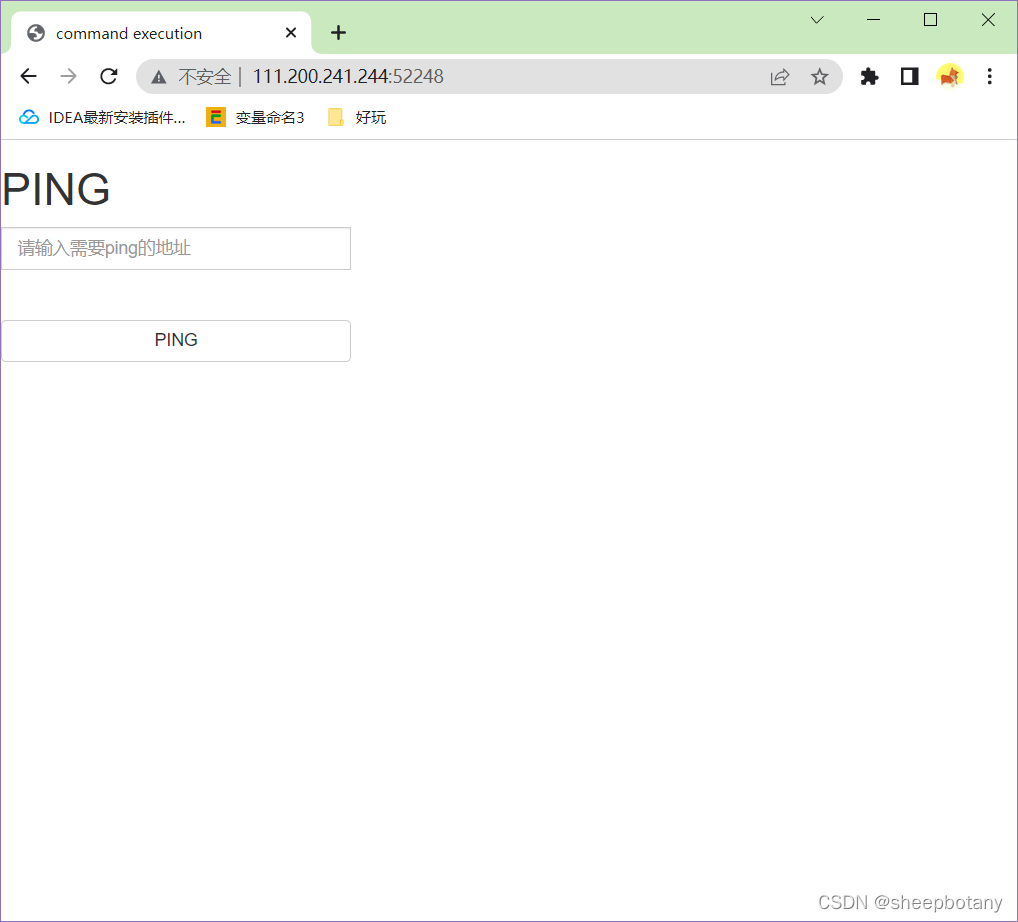Open the profile avatar menu
Screen dimensions: 1018x922
coord(949,77)
